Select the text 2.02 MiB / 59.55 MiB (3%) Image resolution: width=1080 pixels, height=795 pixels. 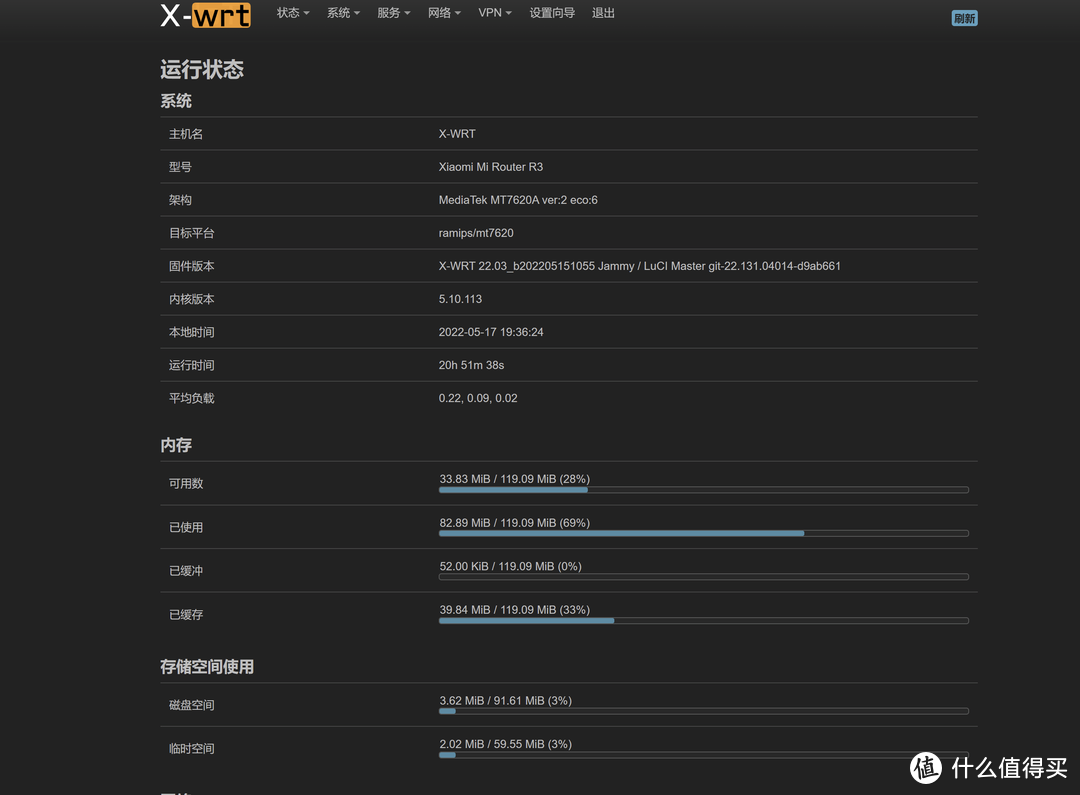click(506, 744)
